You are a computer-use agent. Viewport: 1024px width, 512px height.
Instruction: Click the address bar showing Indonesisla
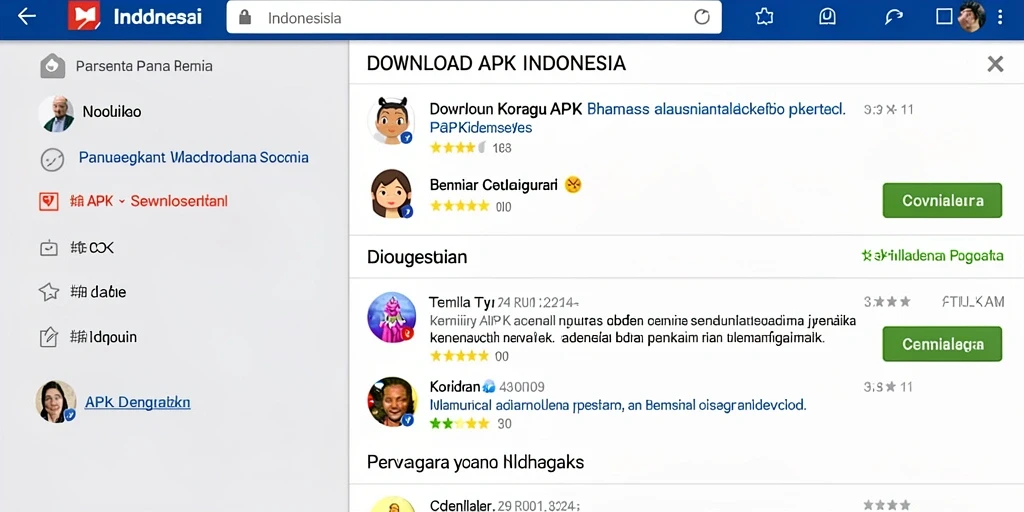[474, 18]
